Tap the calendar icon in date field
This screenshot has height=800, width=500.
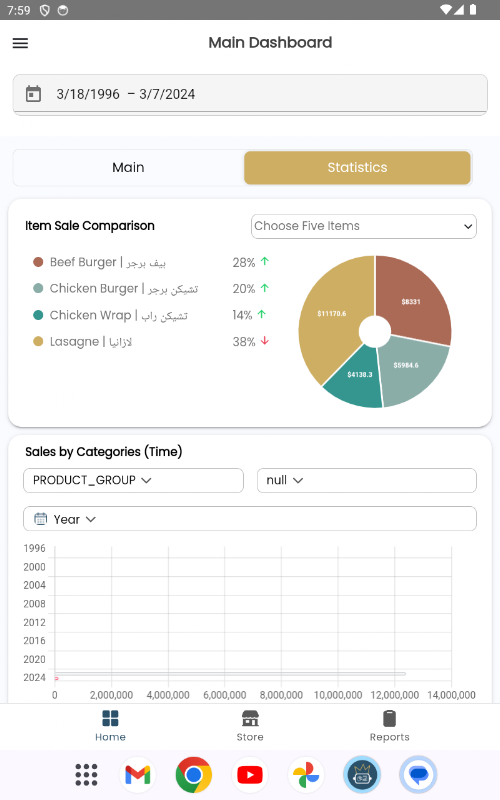(x=33, y=94)
